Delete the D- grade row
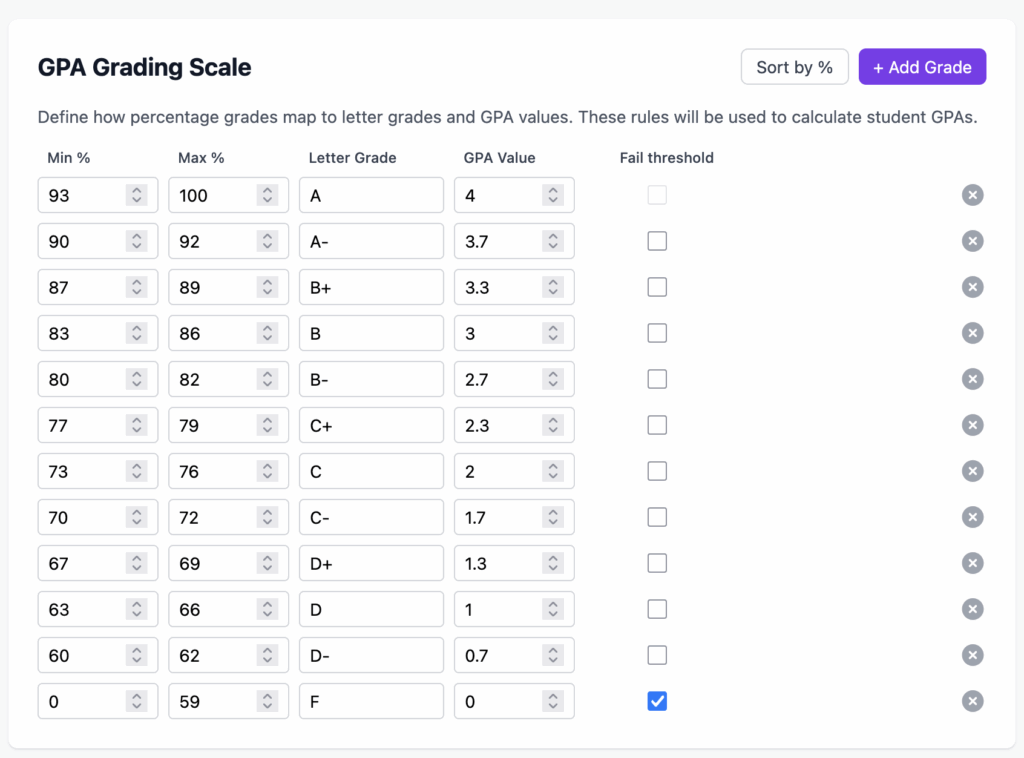 point(972,655)
